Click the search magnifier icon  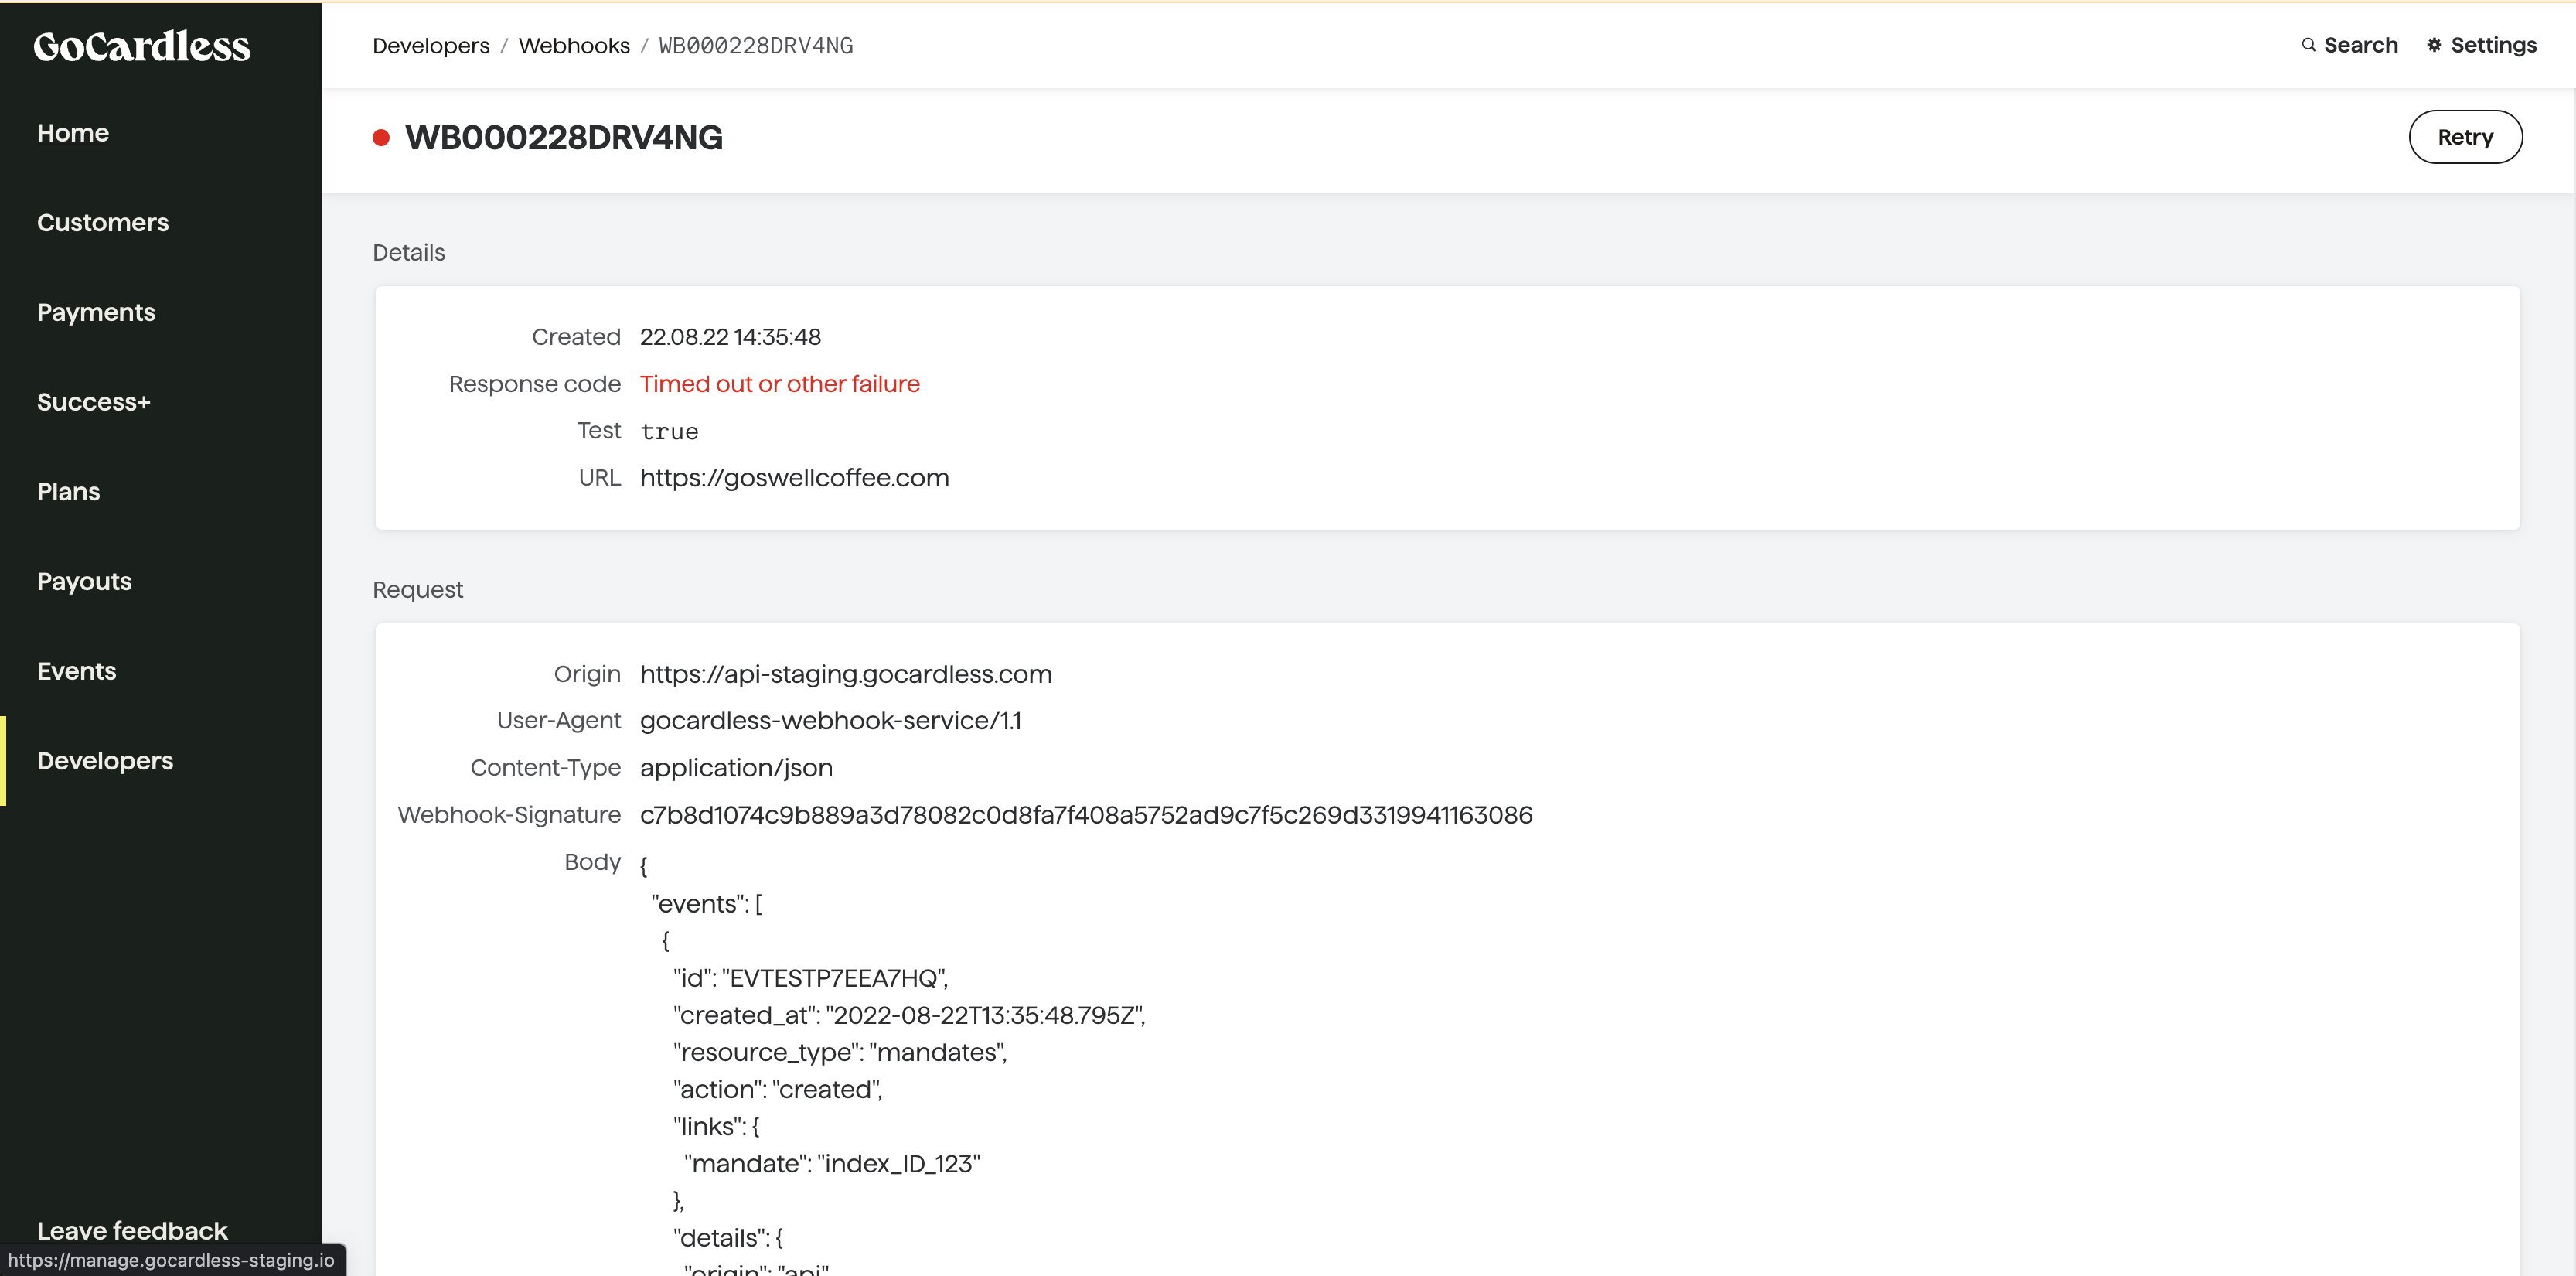(x=2308, y=45)
